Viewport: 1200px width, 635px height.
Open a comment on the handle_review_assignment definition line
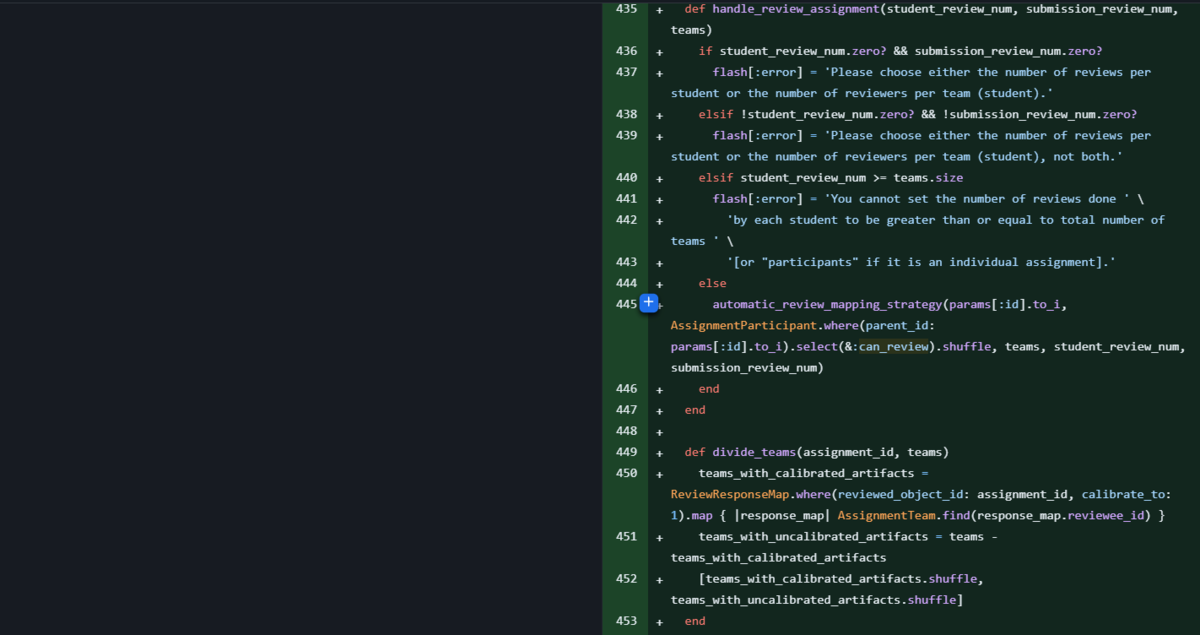pyautogui.click(x=659, y=9)
